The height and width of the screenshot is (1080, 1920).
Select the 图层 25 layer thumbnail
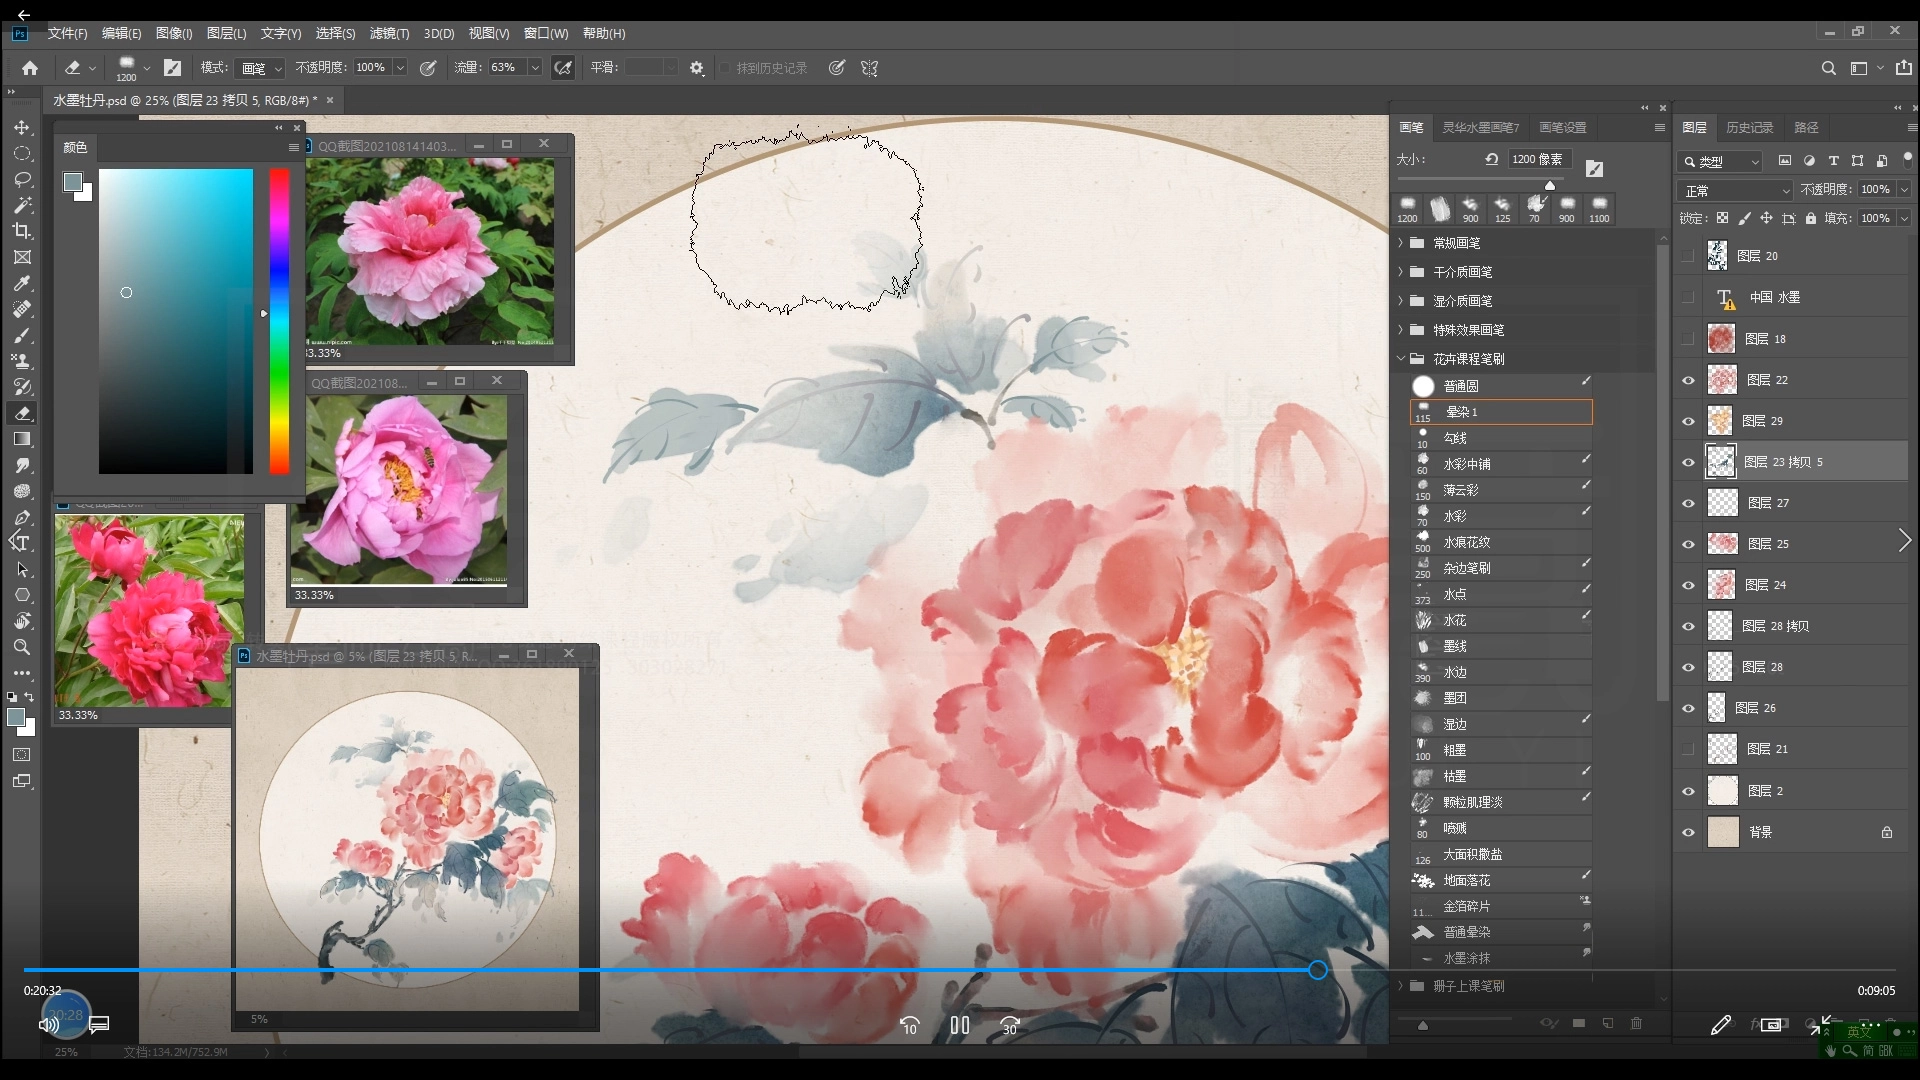[1722, 544]
